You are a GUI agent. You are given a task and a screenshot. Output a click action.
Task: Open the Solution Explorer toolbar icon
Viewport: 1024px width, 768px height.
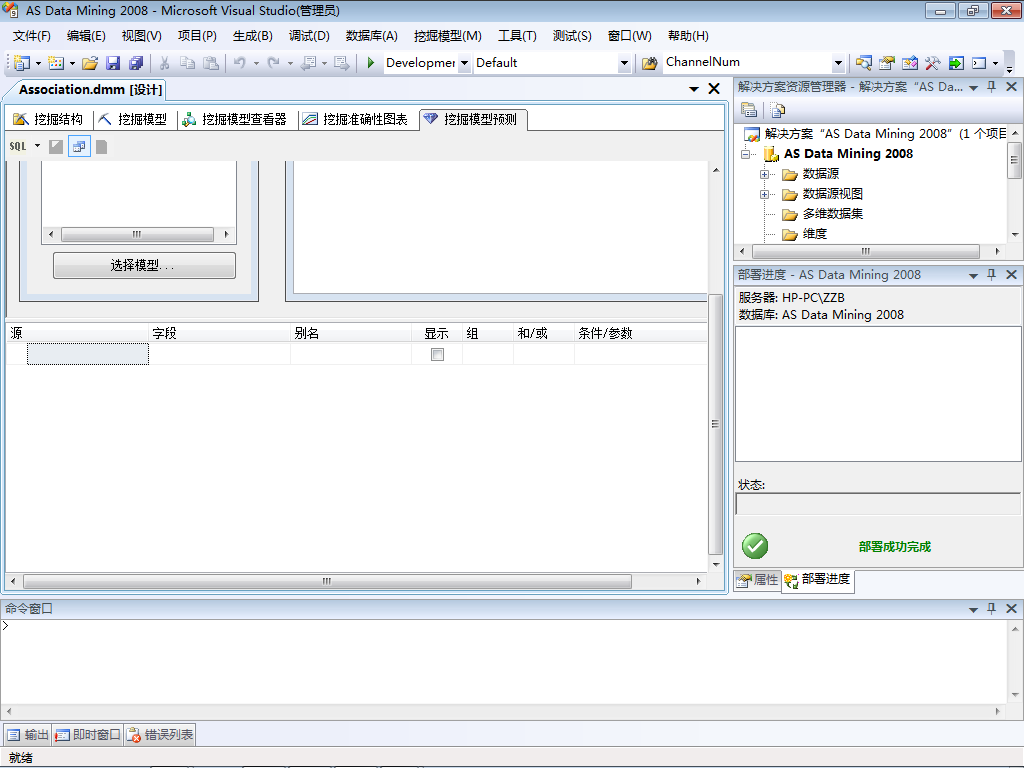pyautogui.click(x=863, y=63)
